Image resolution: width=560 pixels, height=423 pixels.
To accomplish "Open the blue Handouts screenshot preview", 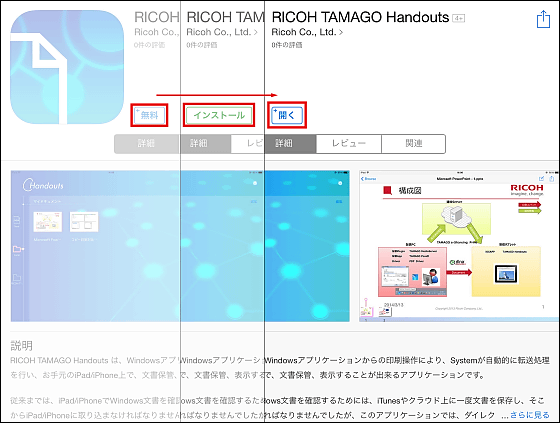I will 180,246.
